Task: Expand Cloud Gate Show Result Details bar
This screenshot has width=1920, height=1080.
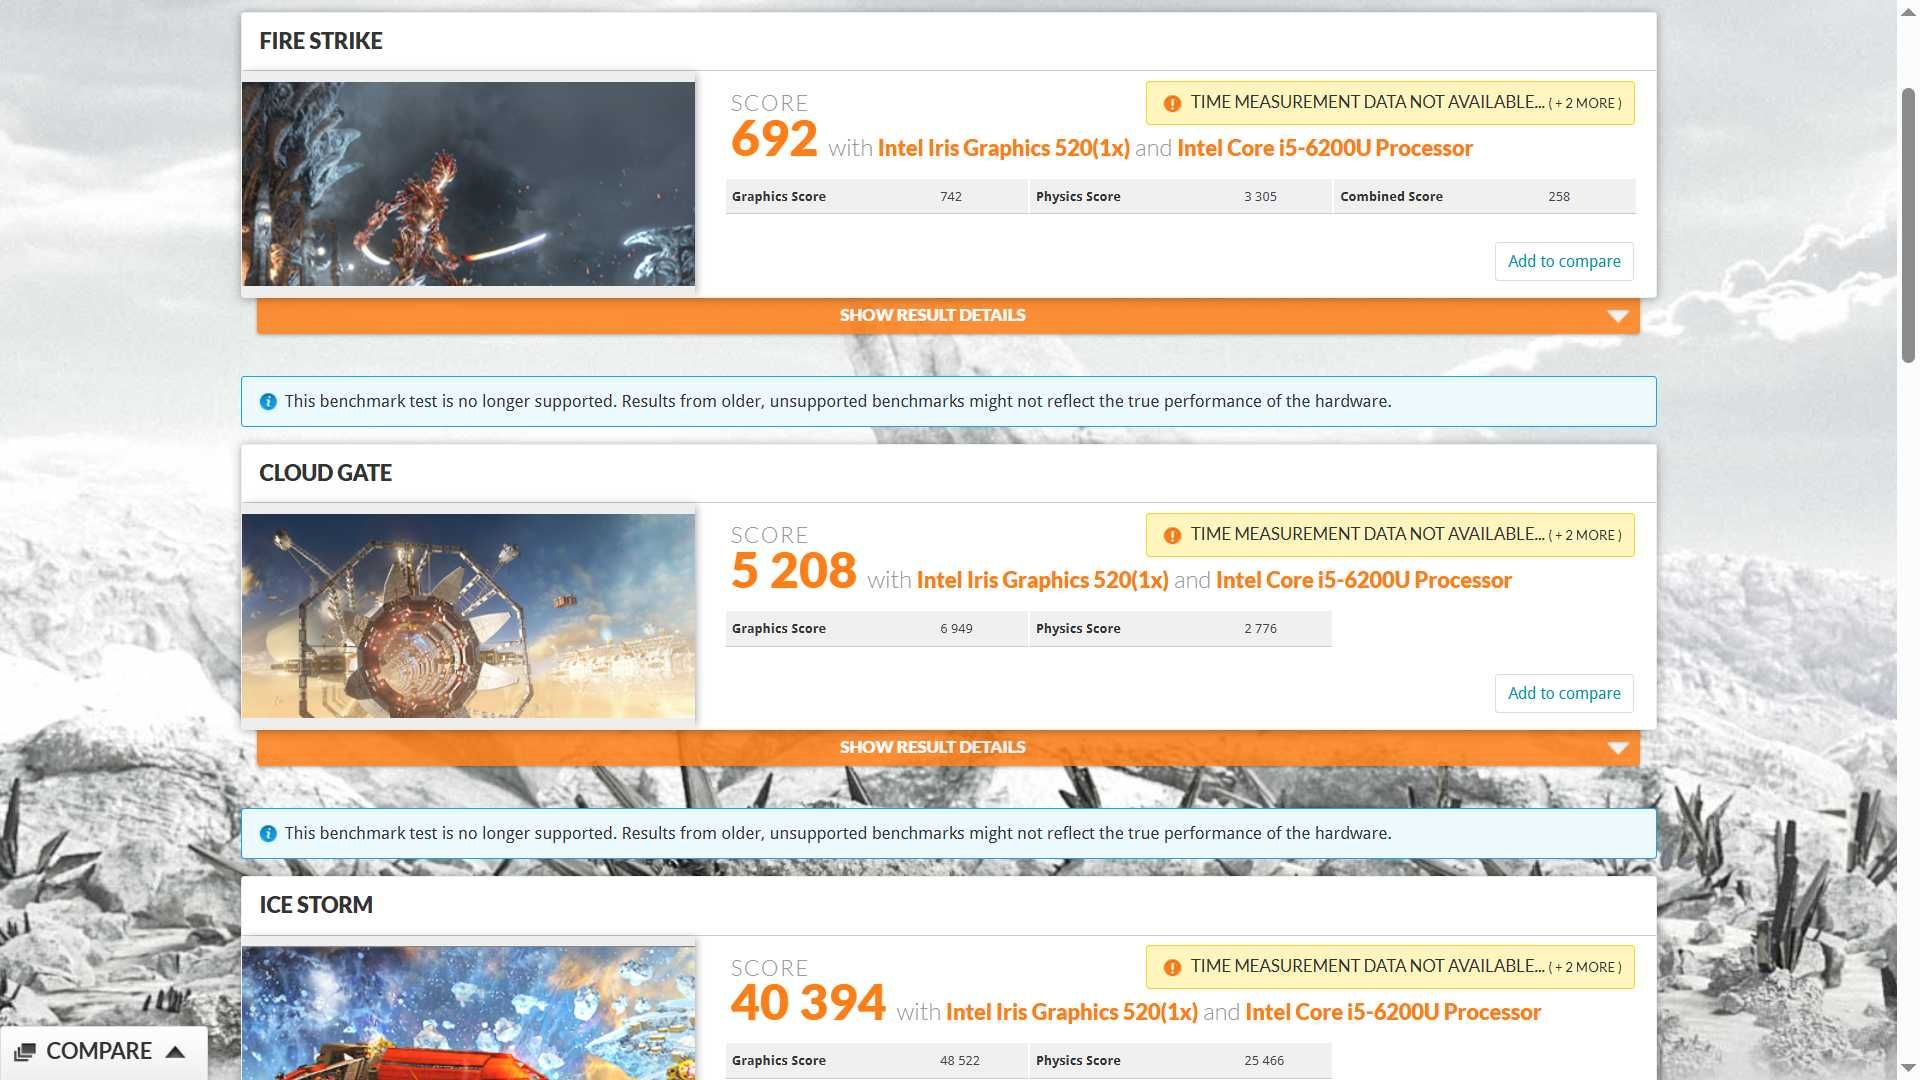Action: coord(948,747)
